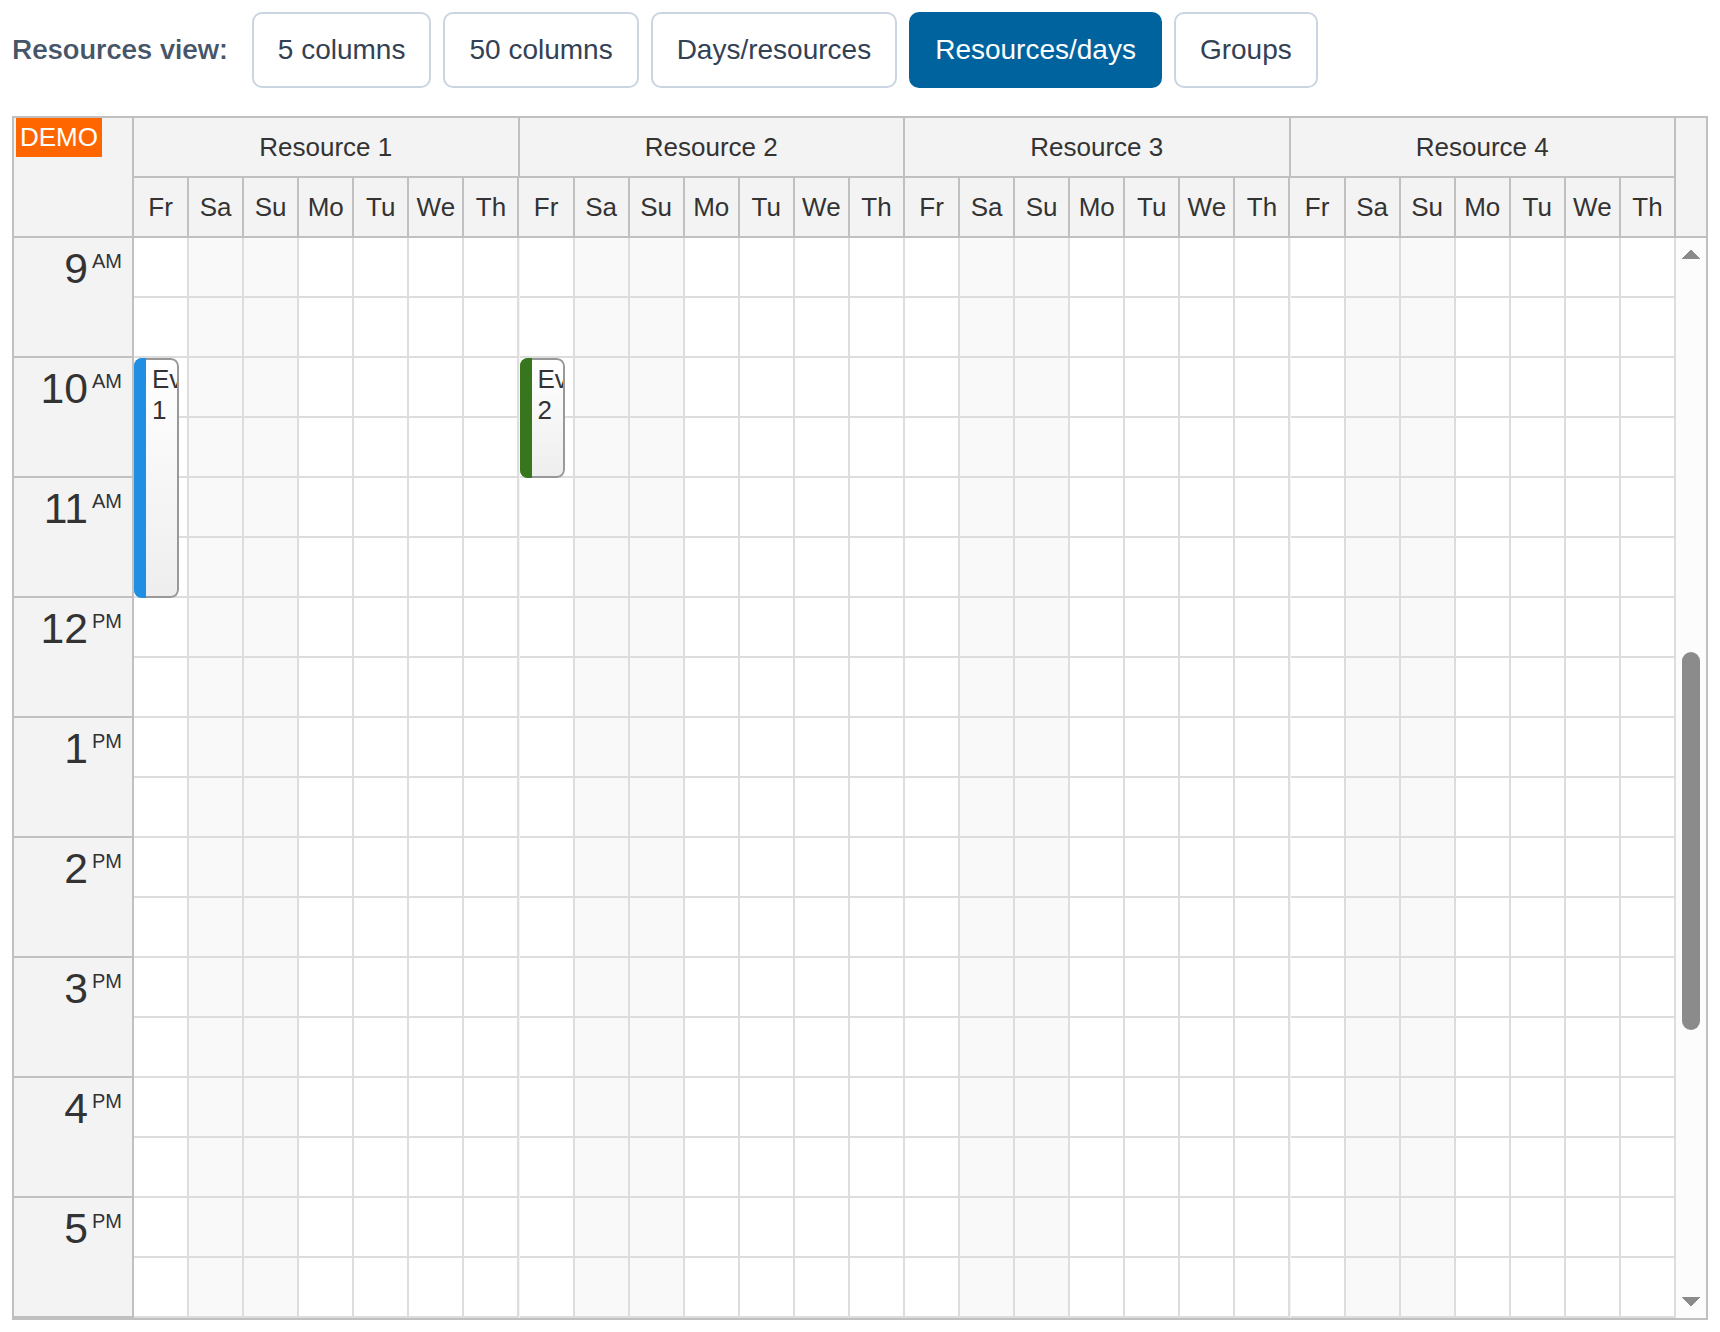Select the Days/resources view

774,50
